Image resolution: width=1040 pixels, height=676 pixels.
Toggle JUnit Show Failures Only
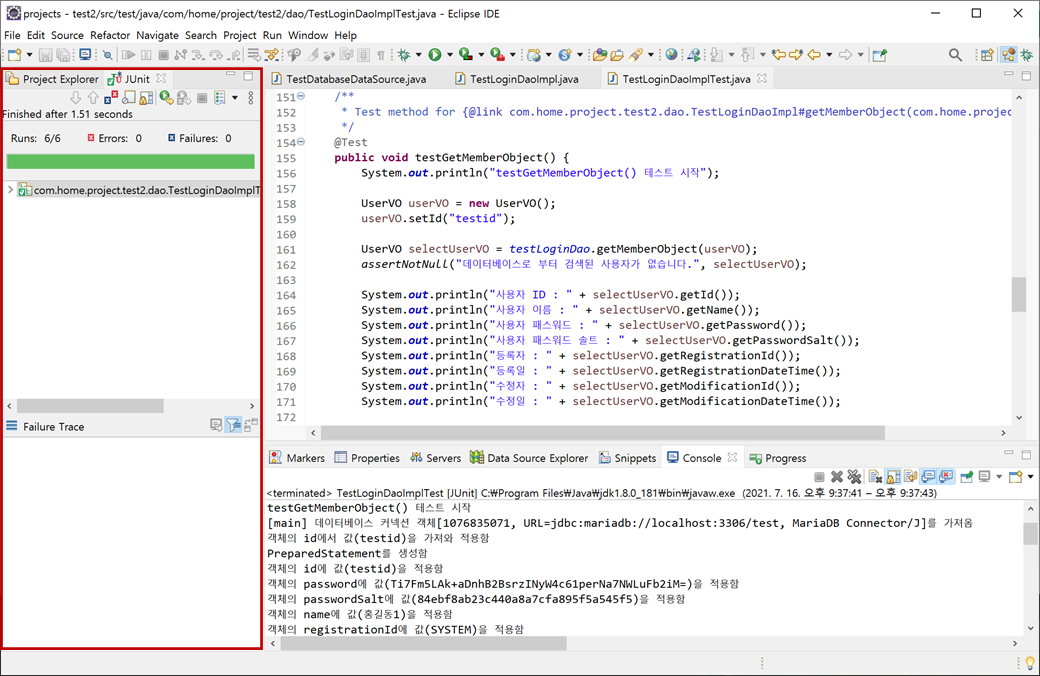pos(111,98)
